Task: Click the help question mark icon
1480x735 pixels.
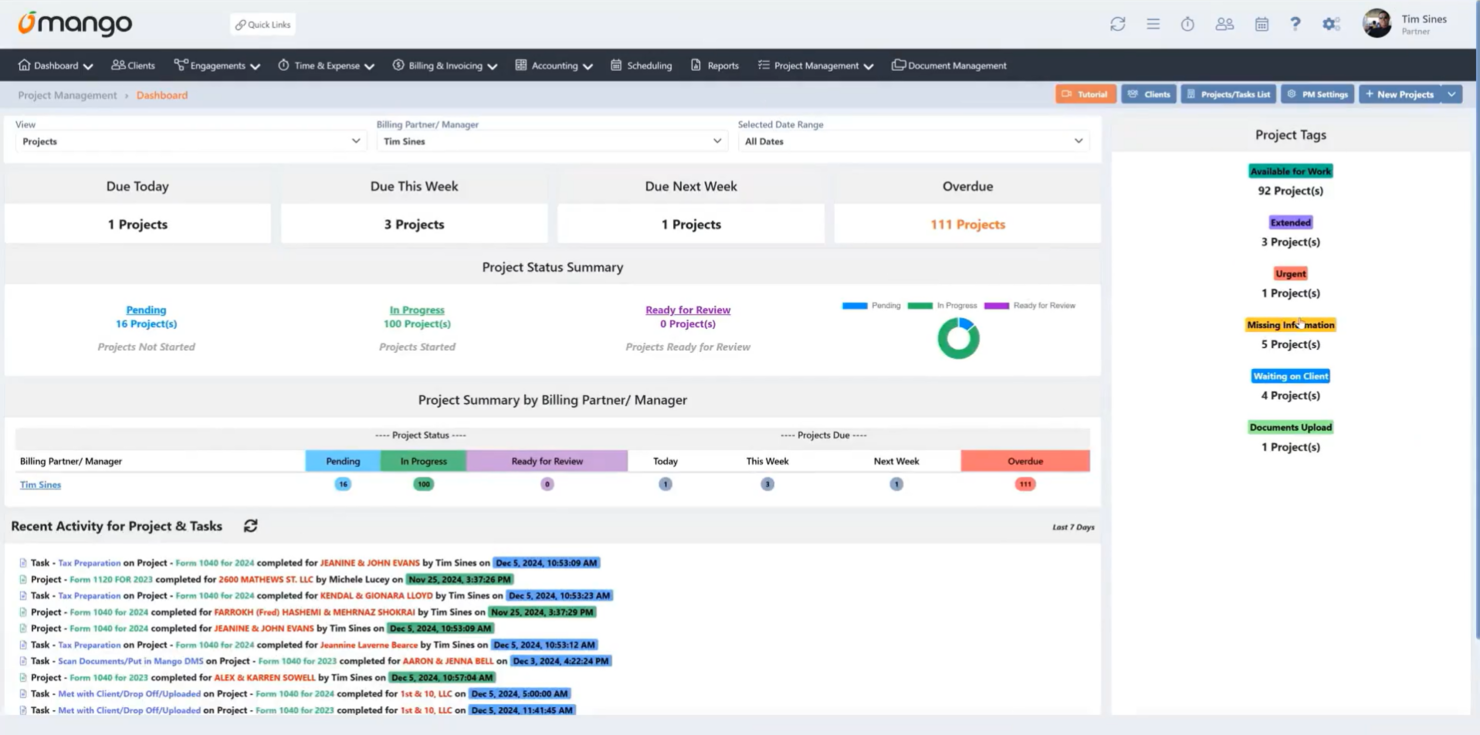Action: [1295, 23]
